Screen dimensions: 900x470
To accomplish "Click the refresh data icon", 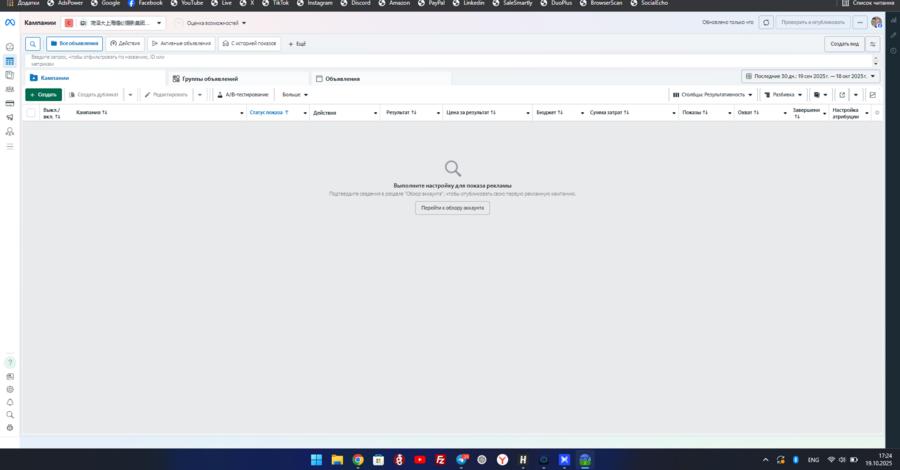I will click(x=766, y=22).
